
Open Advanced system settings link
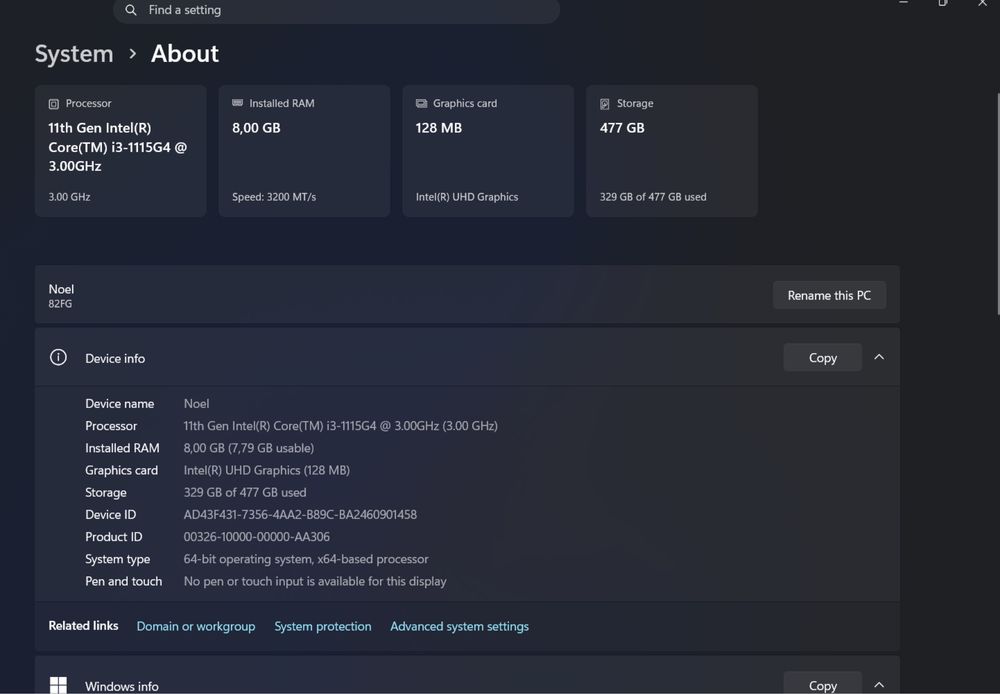pyautogui.click(x=459, y=626)
